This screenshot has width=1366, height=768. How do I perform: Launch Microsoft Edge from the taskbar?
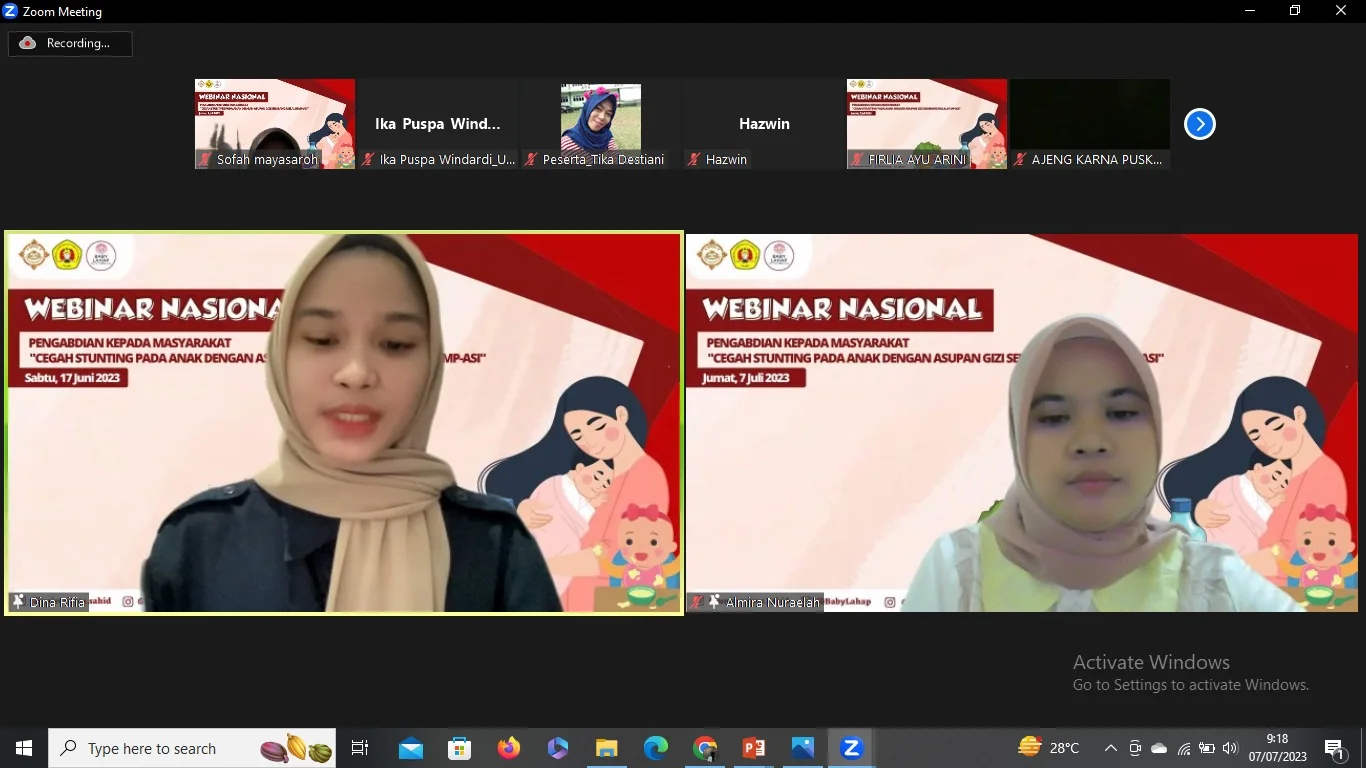pos(656,748)
